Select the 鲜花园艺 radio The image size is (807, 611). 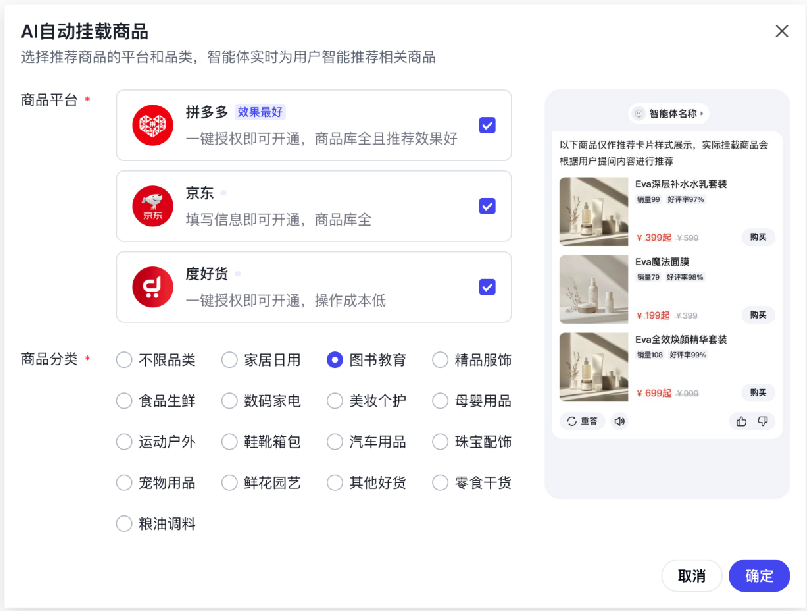pyautogui.click(x=229, y=483)
